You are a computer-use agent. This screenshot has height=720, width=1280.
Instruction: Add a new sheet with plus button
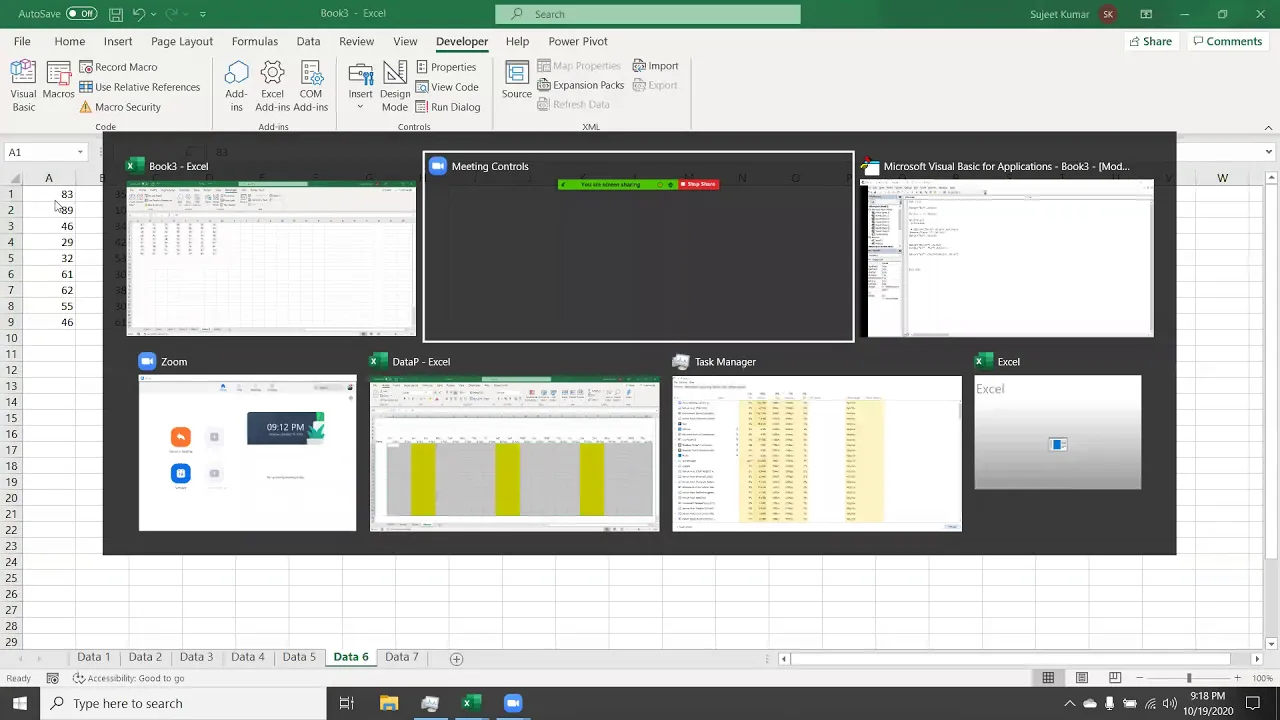[456, 658]
